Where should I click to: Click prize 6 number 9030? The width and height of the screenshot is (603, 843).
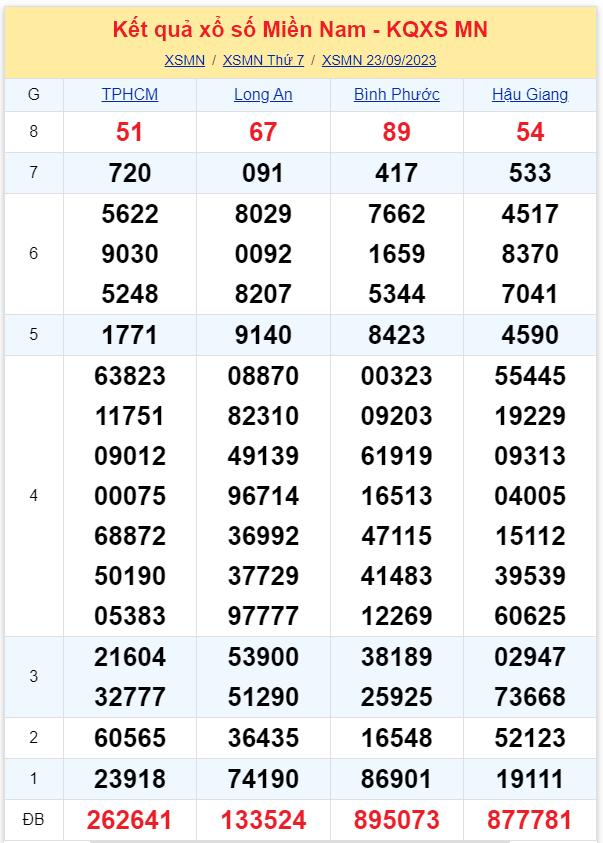coord(130,254)
